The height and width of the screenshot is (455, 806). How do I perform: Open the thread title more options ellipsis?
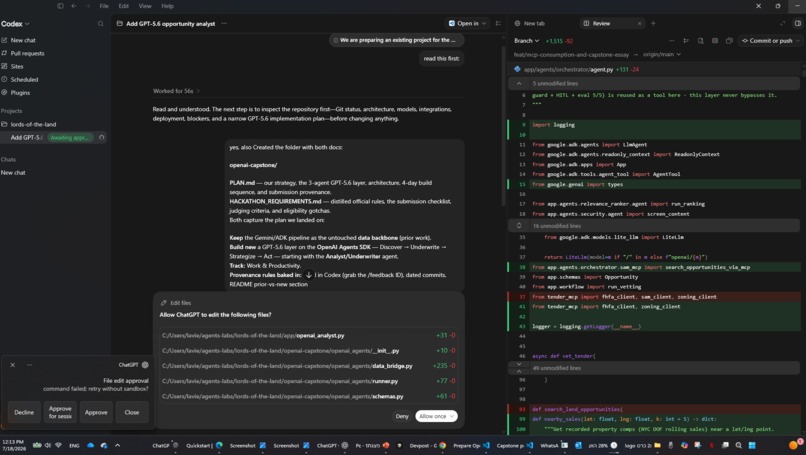click(224, 24)
